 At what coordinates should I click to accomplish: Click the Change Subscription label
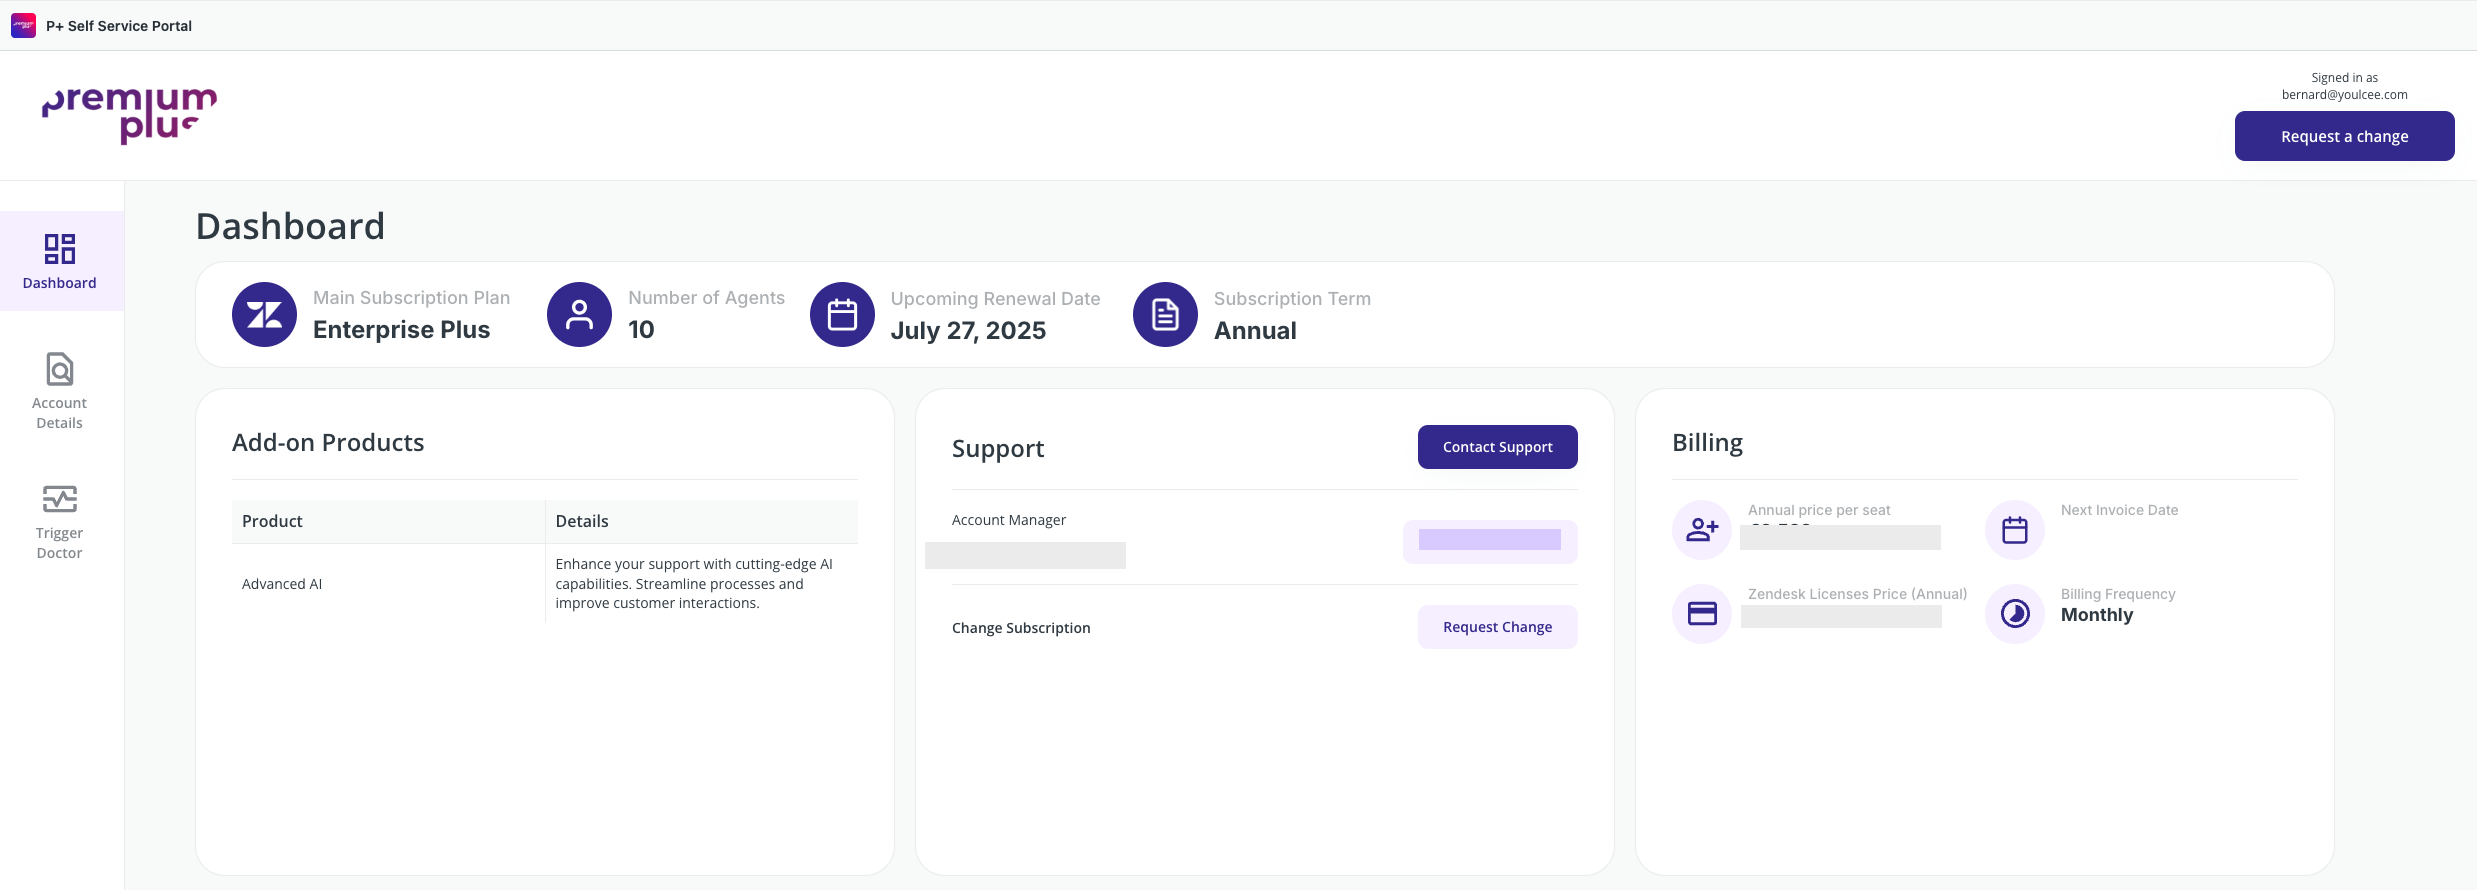click(x=1021, y=628)
